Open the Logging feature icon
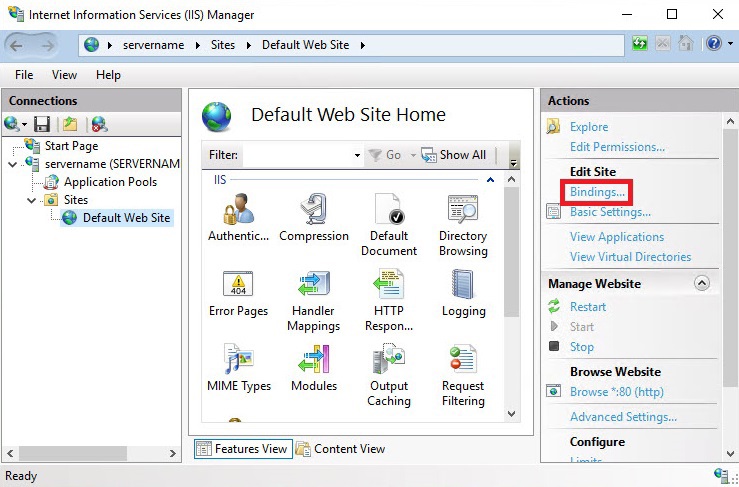The width and height of the screenshot is (739, 487). 463,283
